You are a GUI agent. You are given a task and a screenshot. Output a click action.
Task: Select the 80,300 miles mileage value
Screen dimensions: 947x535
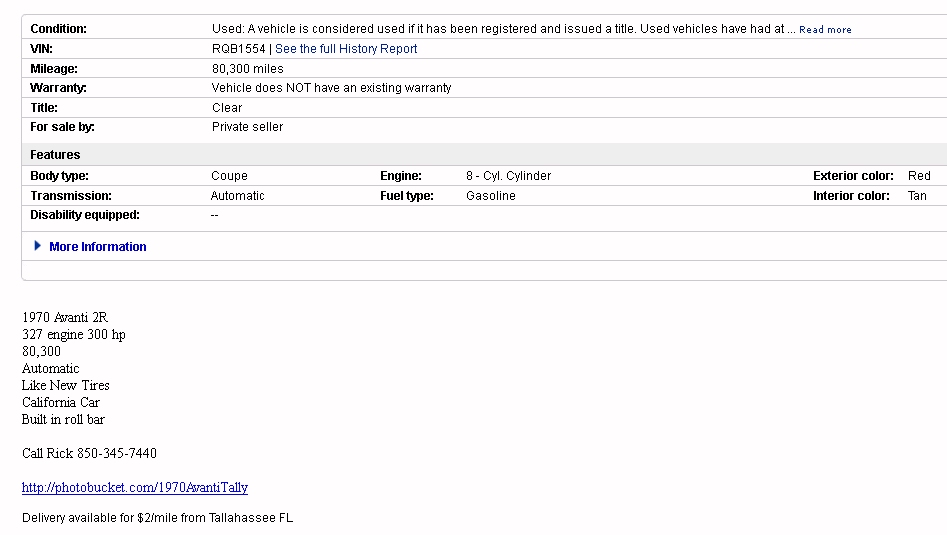247,69
